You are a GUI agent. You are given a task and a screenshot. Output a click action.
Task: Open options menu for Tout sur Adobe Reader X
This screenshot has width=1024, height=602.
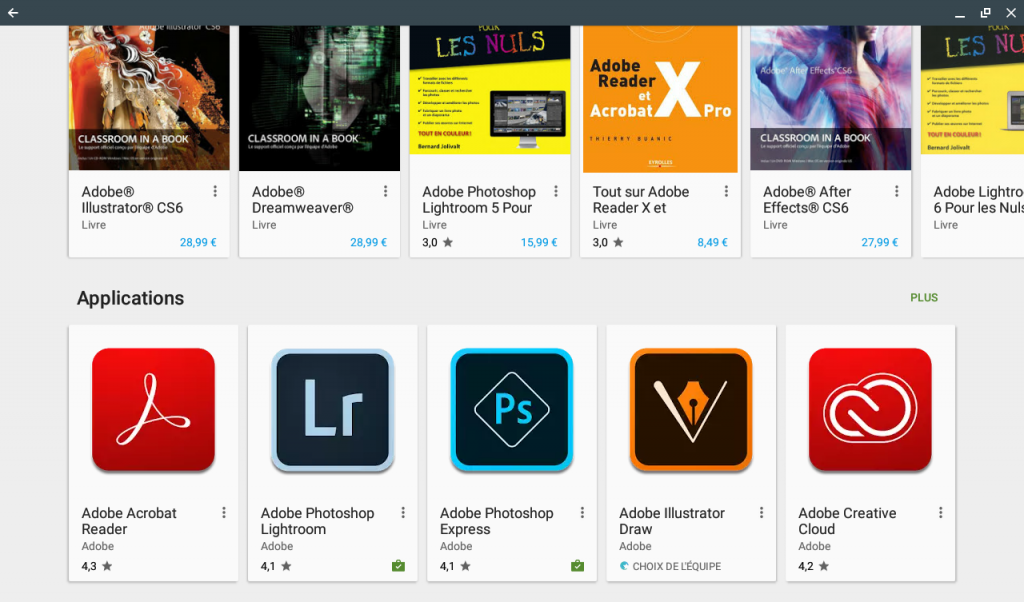(x=726, y=191)
